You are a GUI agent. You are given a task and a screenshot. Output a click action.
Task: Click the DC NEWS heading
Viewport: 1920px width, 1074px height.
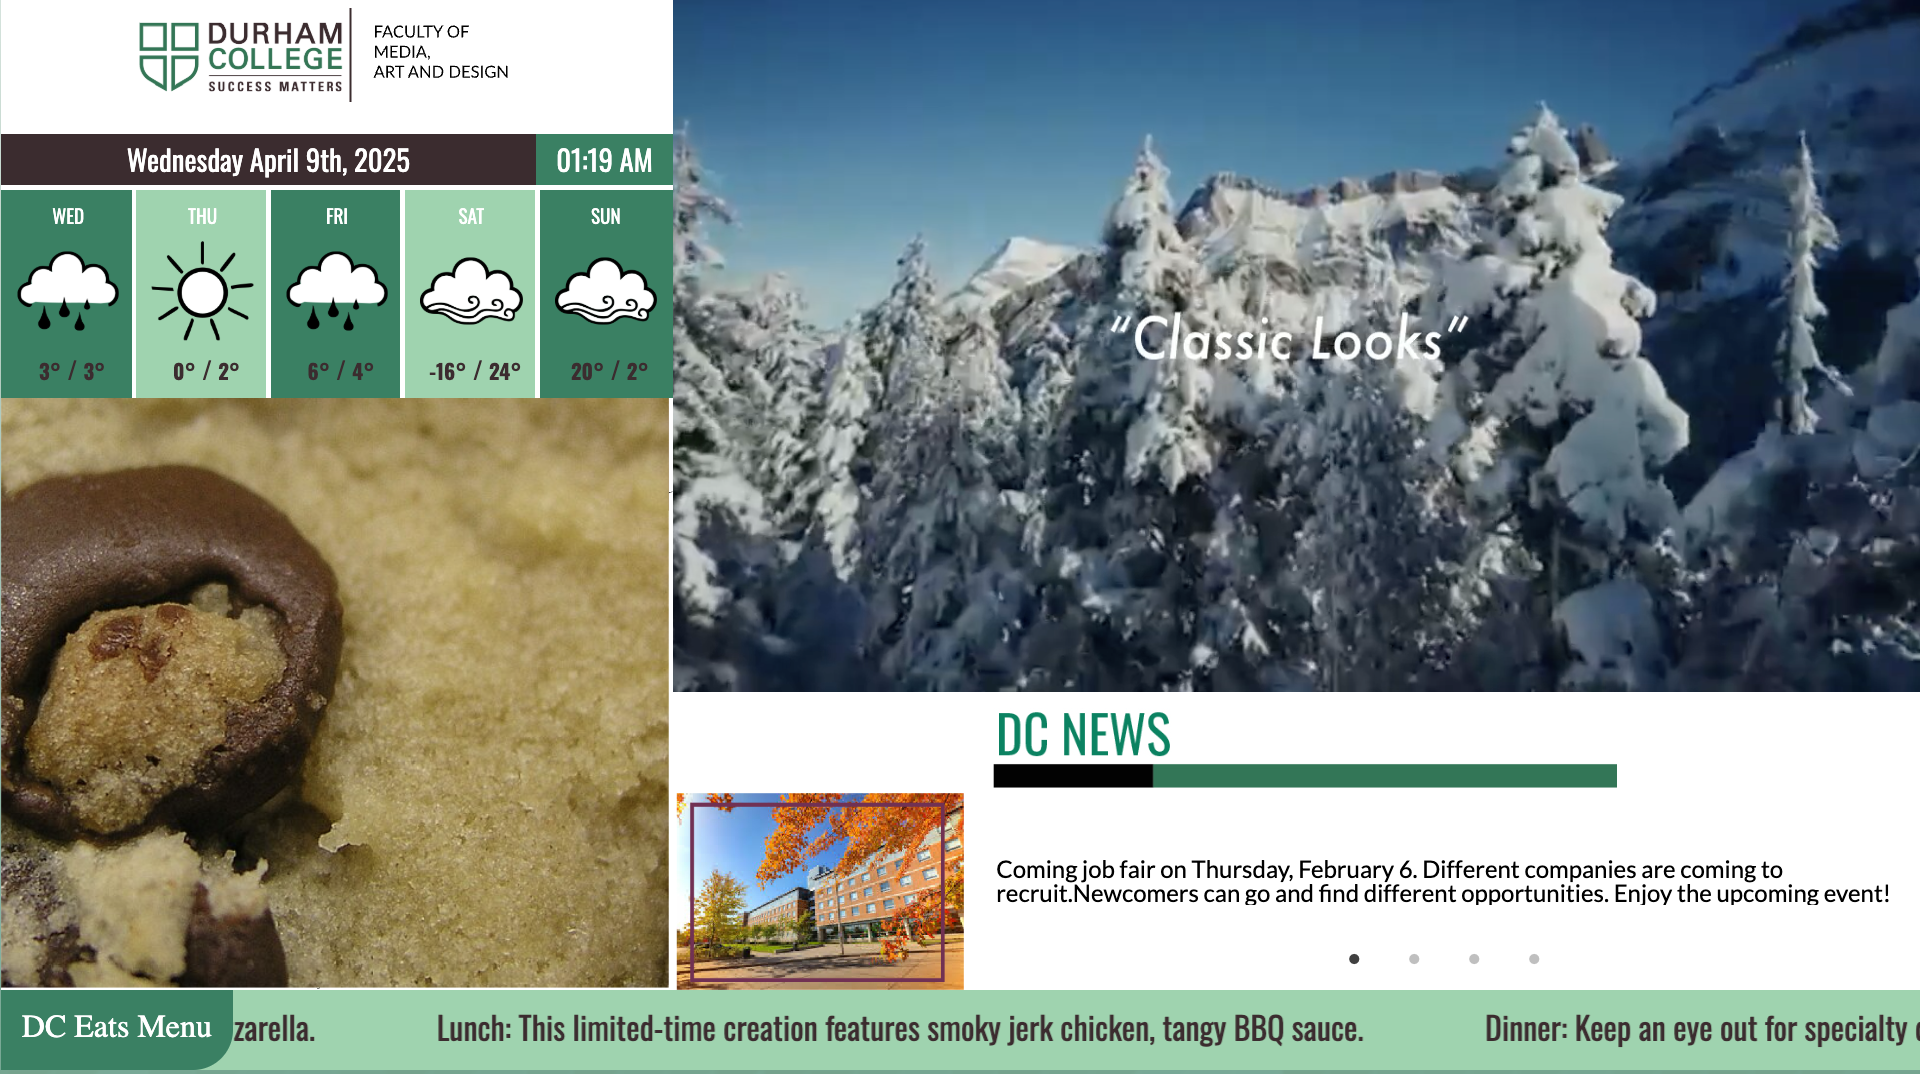coord(1083,735)
